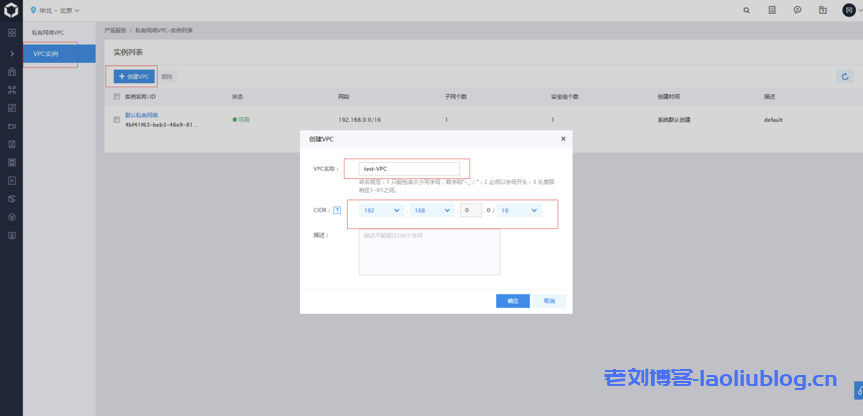
Task: Select the VPC实例 sidebar tab
Action: (59, 54)
